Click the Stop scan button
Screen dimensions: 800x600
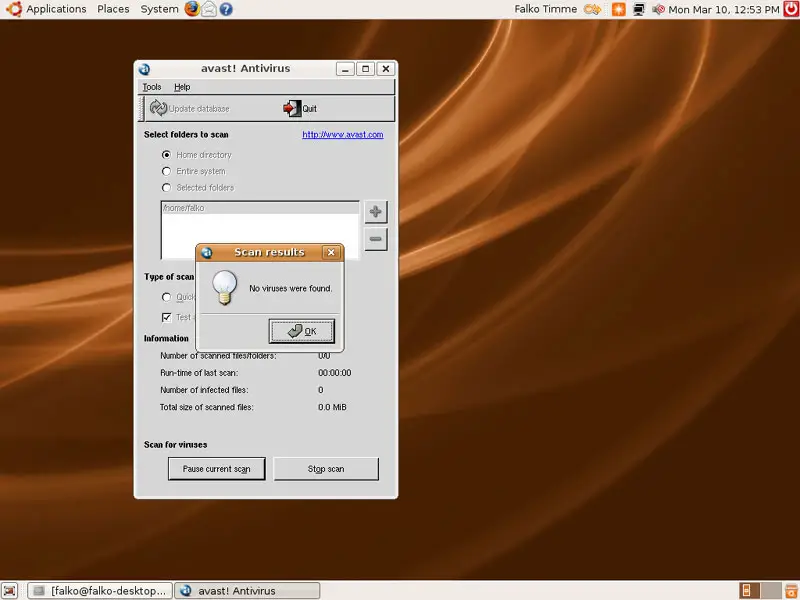[326, 469]
